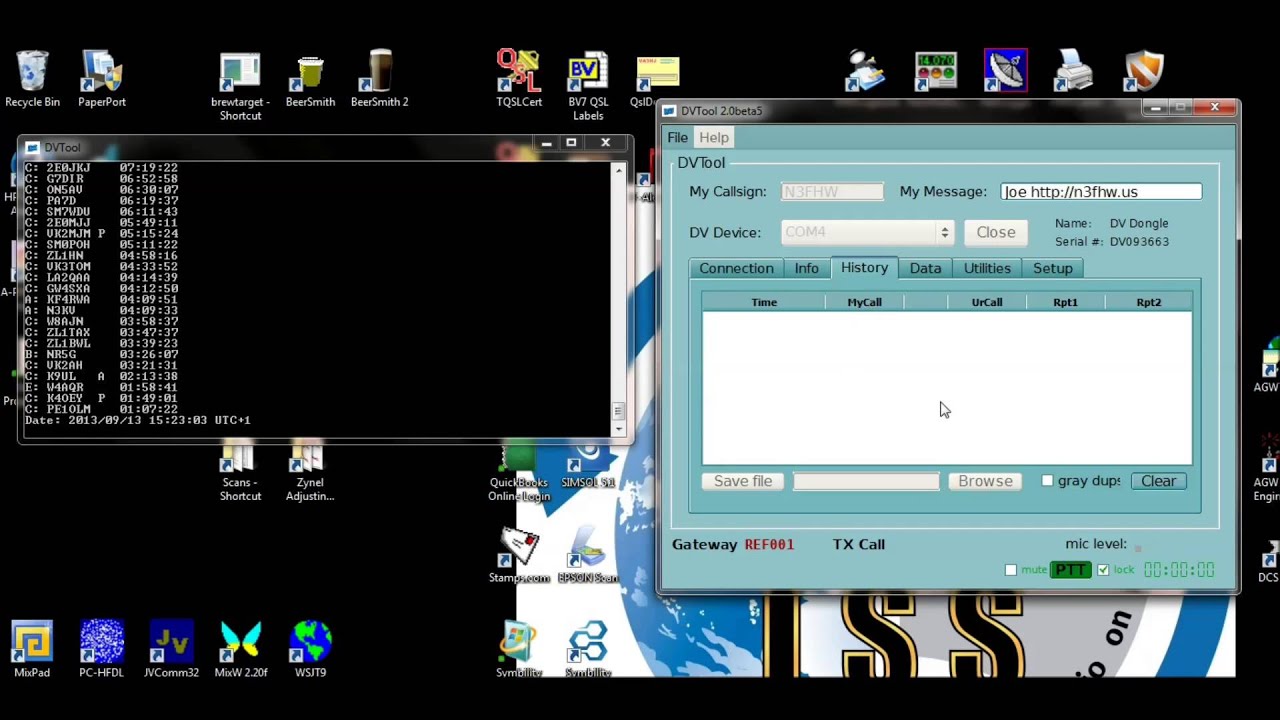This screenshot has height=720, width=1280.
Task: Minimize the DVTool console window
Action: [546, 143]
